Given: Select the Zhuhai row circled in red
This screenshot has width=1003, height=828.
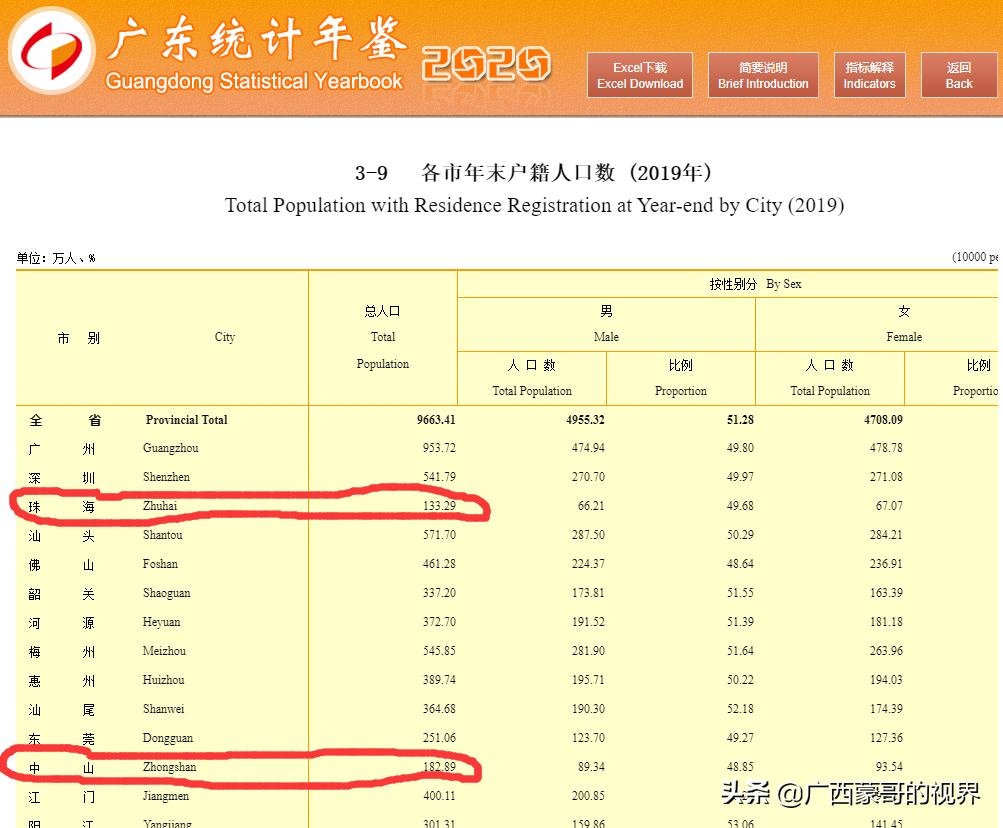Looking at the screenshot, I should point(250,506).
